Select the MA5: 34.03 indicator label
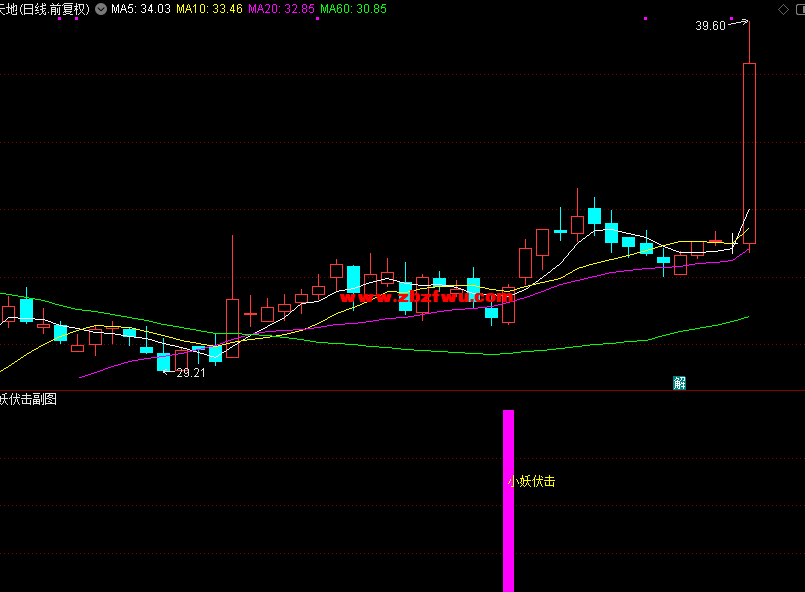This screenshot has width=805, height=592. [141, 9]
